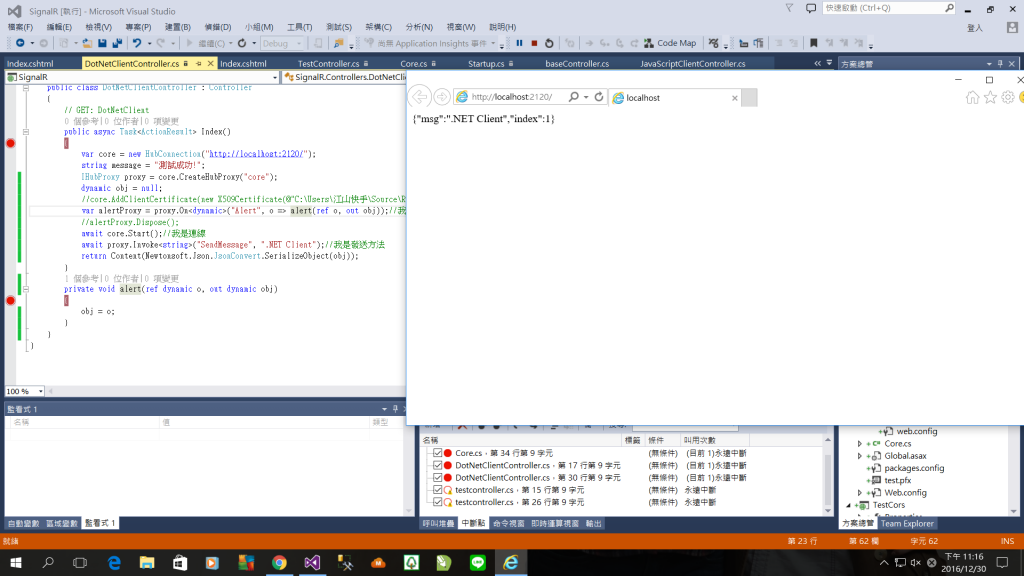This screenshot has height=576, width=1024.
Task: Click the Navigate Backward toolbar icon
Action: pos(20,43)
